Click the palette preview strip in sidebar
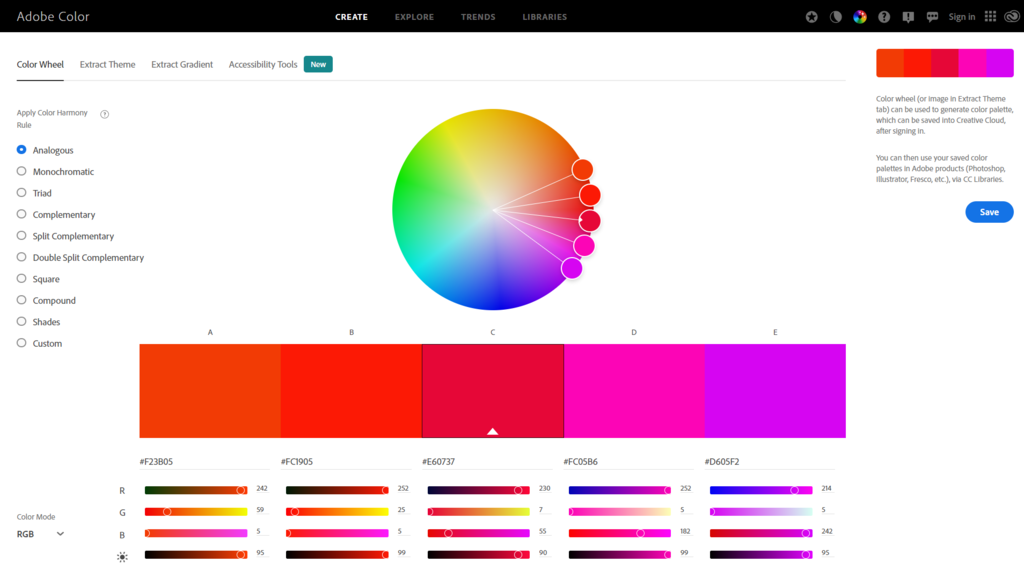Viewport: 1024px width, 570px height. [x=945, y=63]
